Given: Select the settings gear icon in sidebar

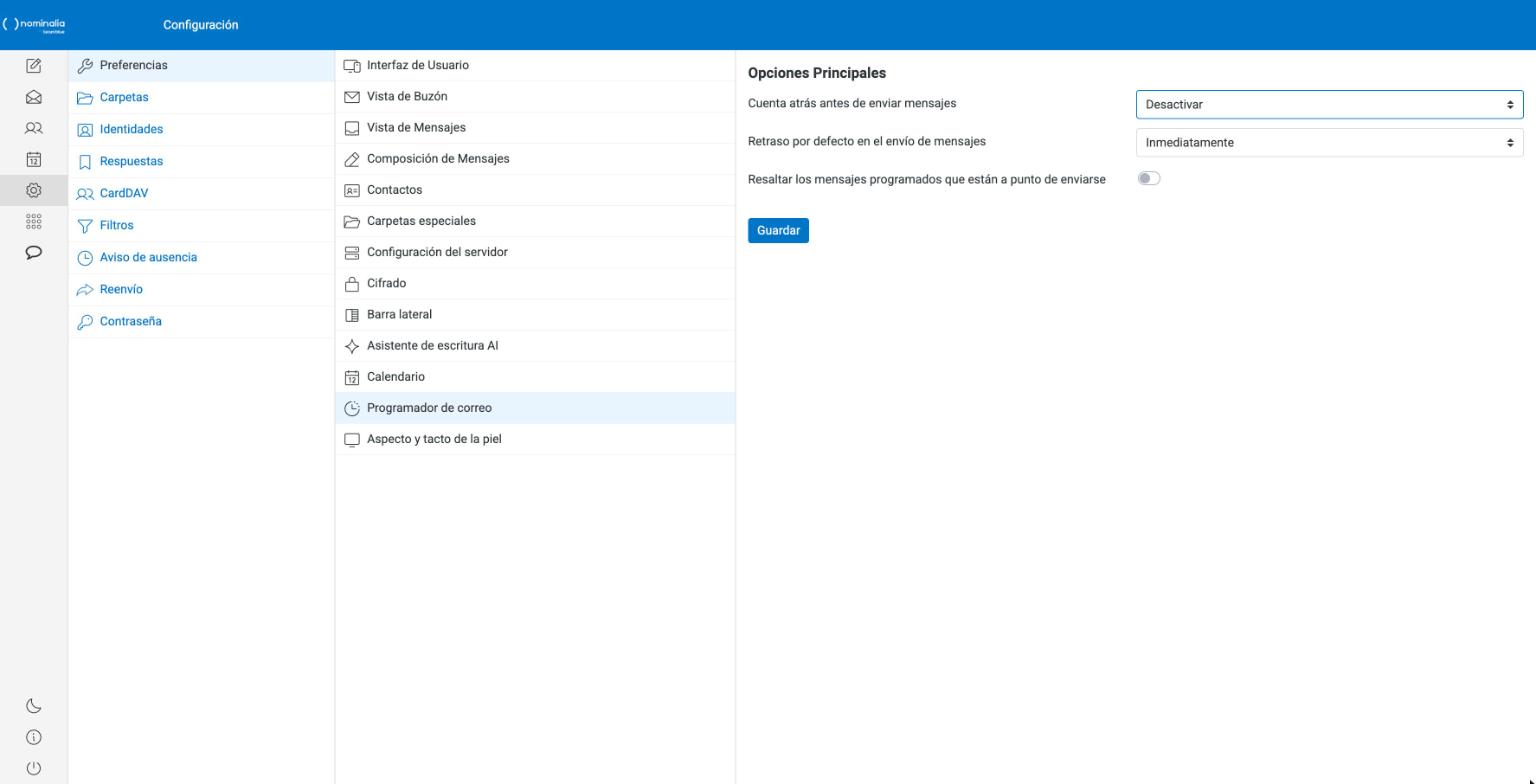Looking at the screenshot, I should coord(33,190).
